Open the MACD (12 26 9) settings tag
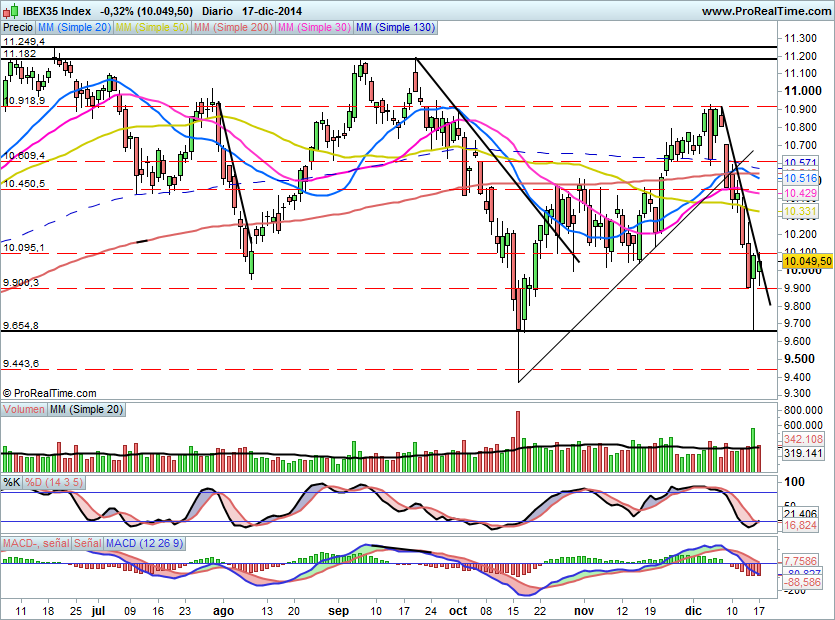Screen dimensions: 835x620 tap(143, 544)
